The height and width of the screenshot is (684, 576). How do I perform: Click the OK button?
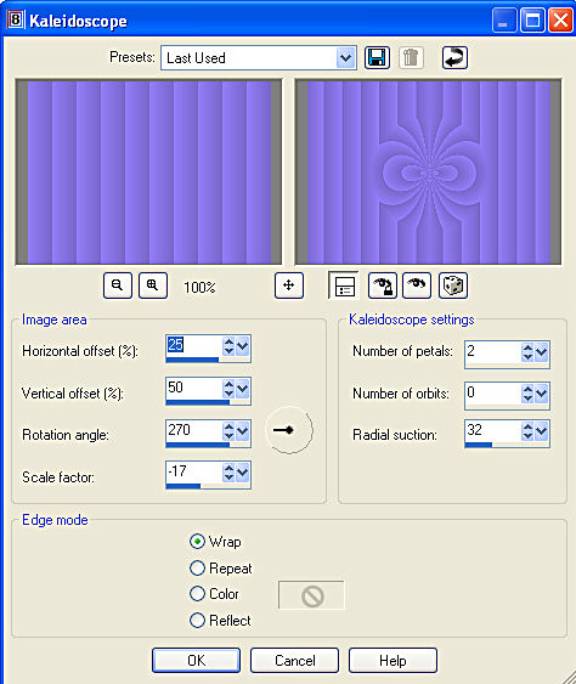pos(196,660)
